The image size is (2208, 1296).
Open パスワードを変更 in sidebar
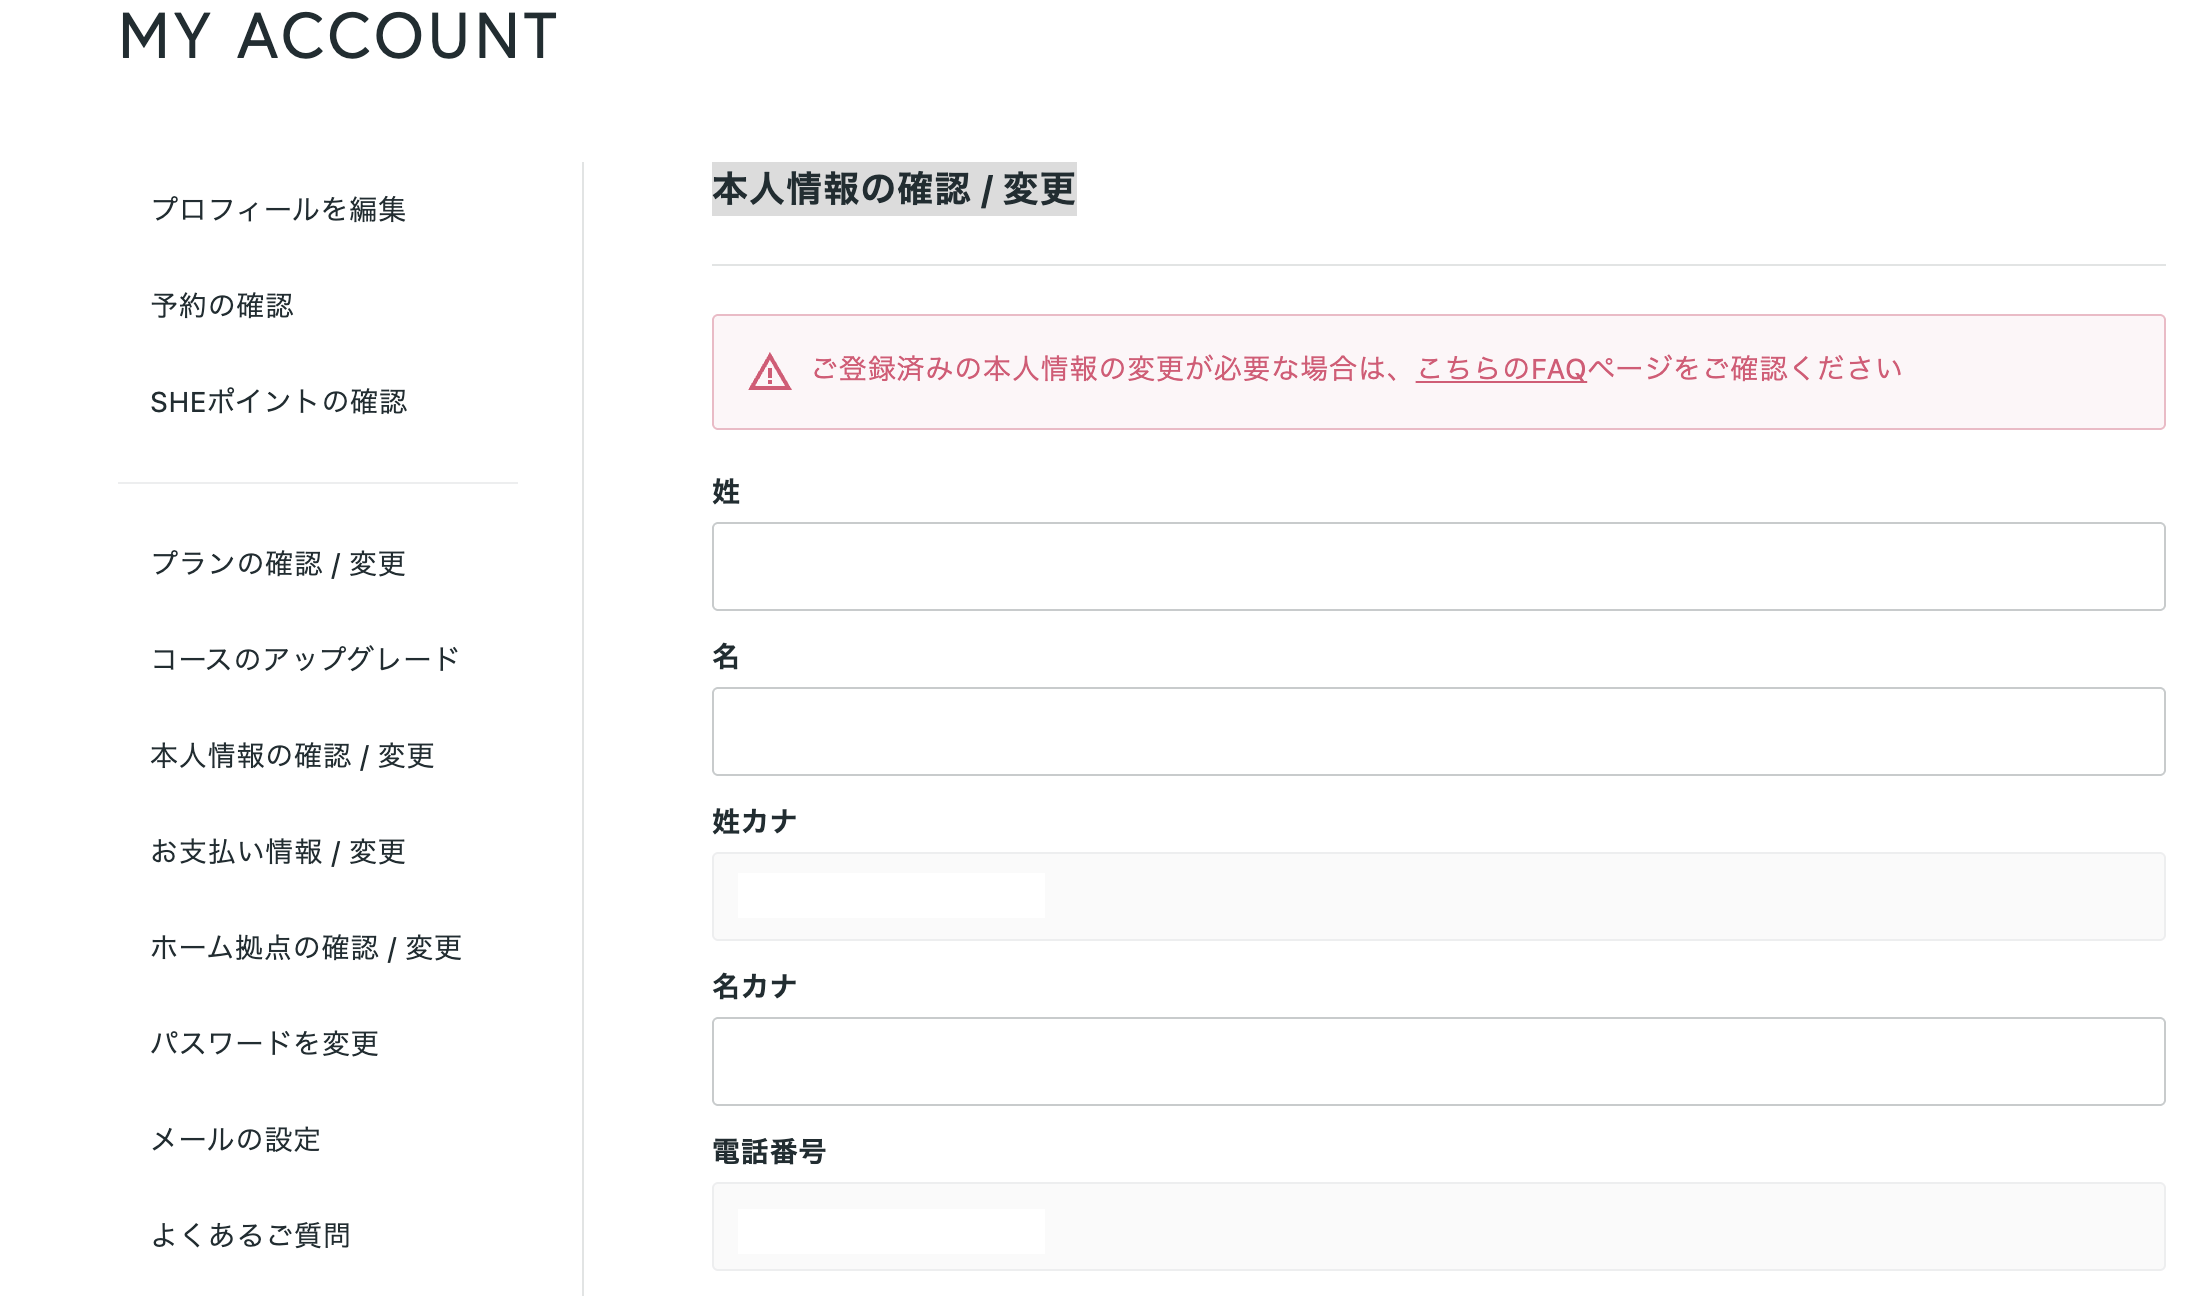tap(264, 1044)
